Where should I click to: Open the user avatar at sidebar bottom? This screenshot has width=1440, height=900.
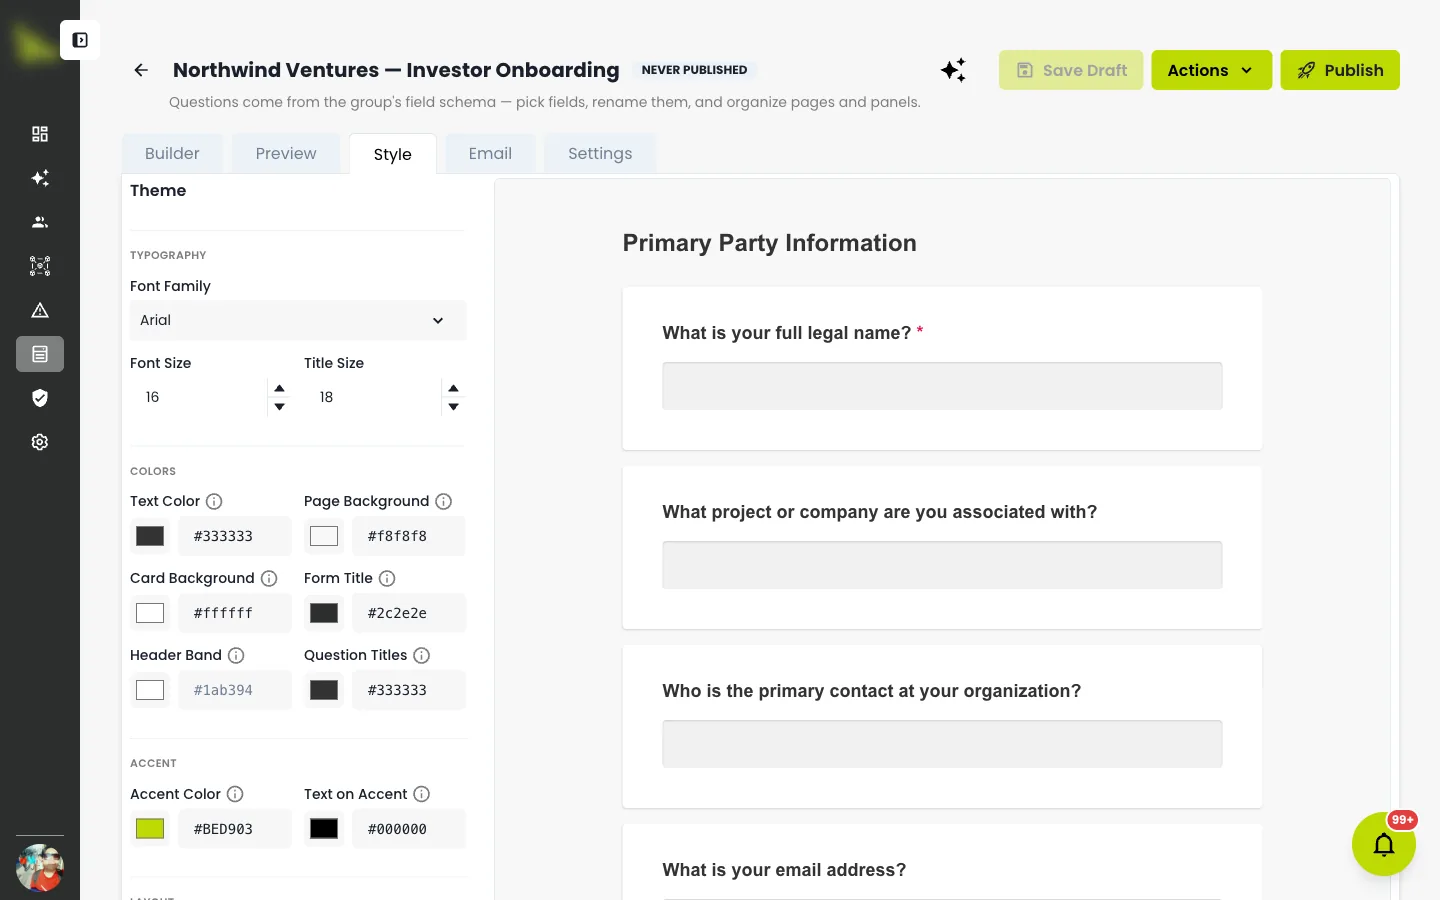tap(40, 868)
